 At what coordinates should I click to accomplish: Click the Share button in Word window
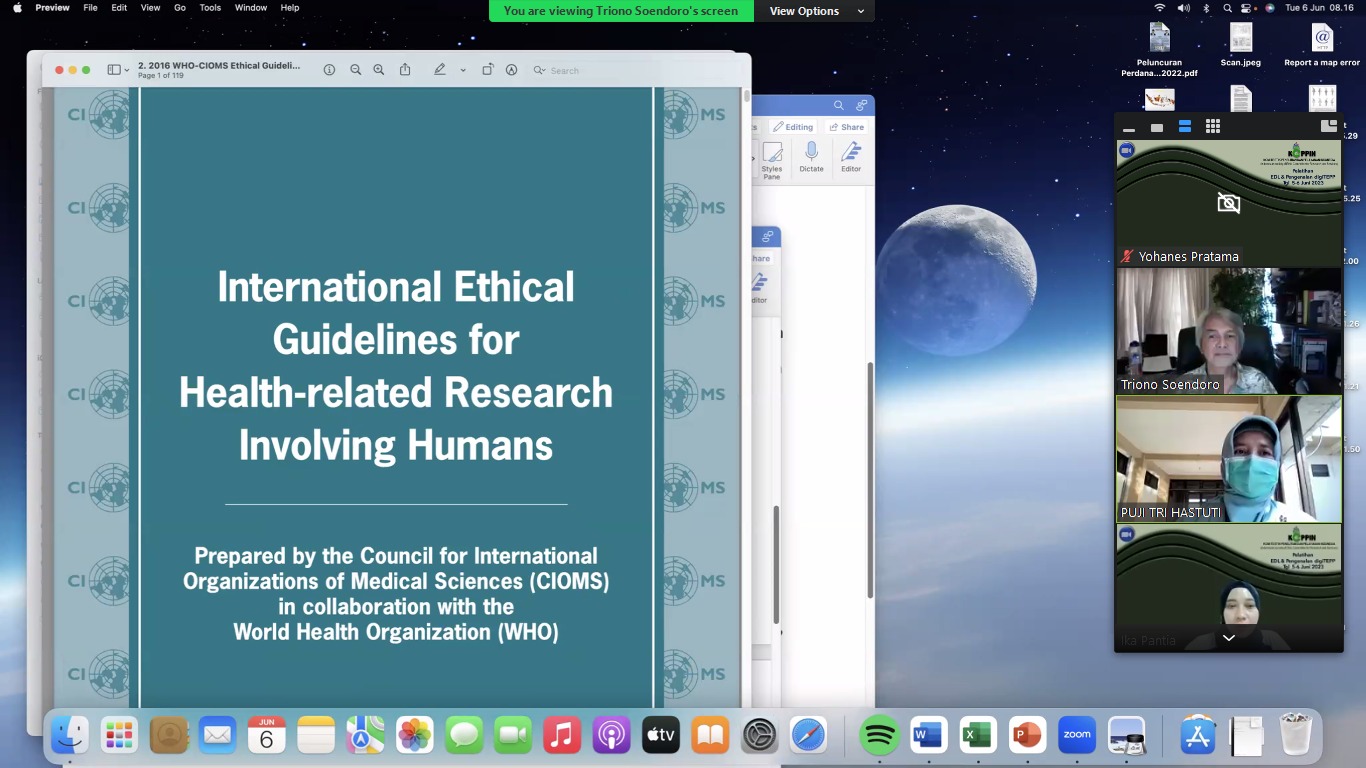tap(847, 127)
